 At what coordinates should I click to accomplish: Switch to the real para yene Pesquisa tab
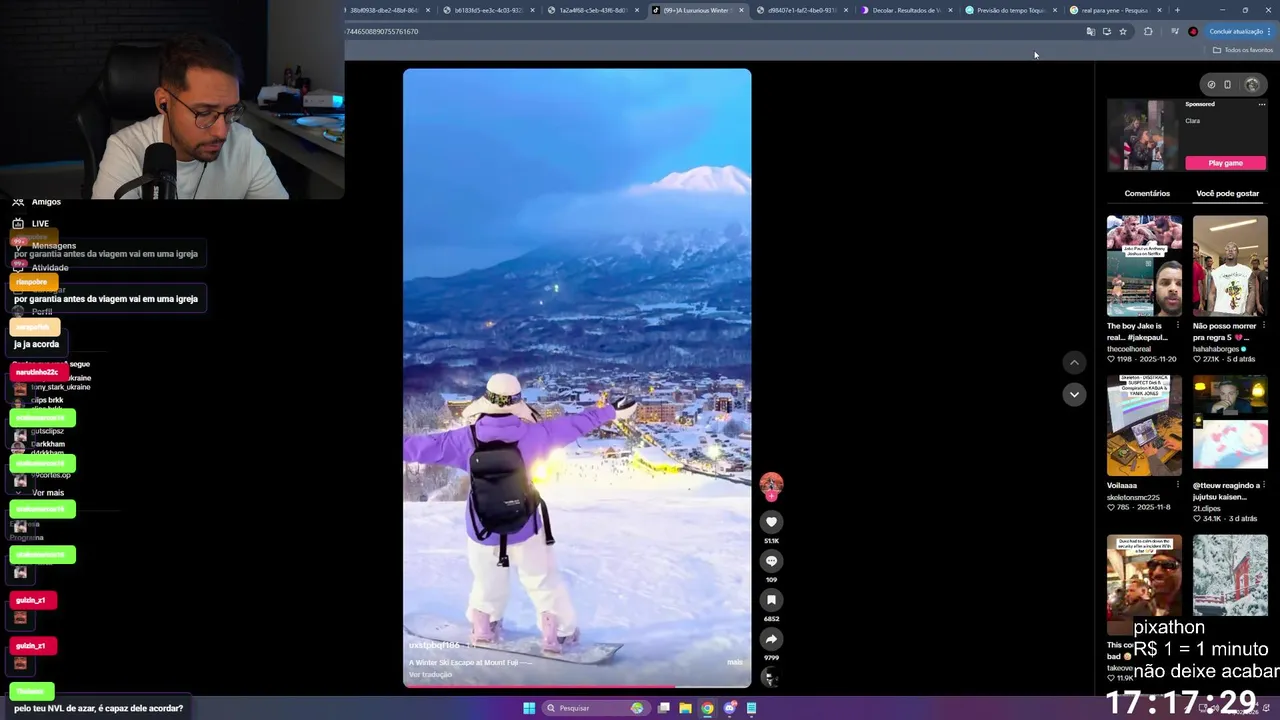[1115, 10]
